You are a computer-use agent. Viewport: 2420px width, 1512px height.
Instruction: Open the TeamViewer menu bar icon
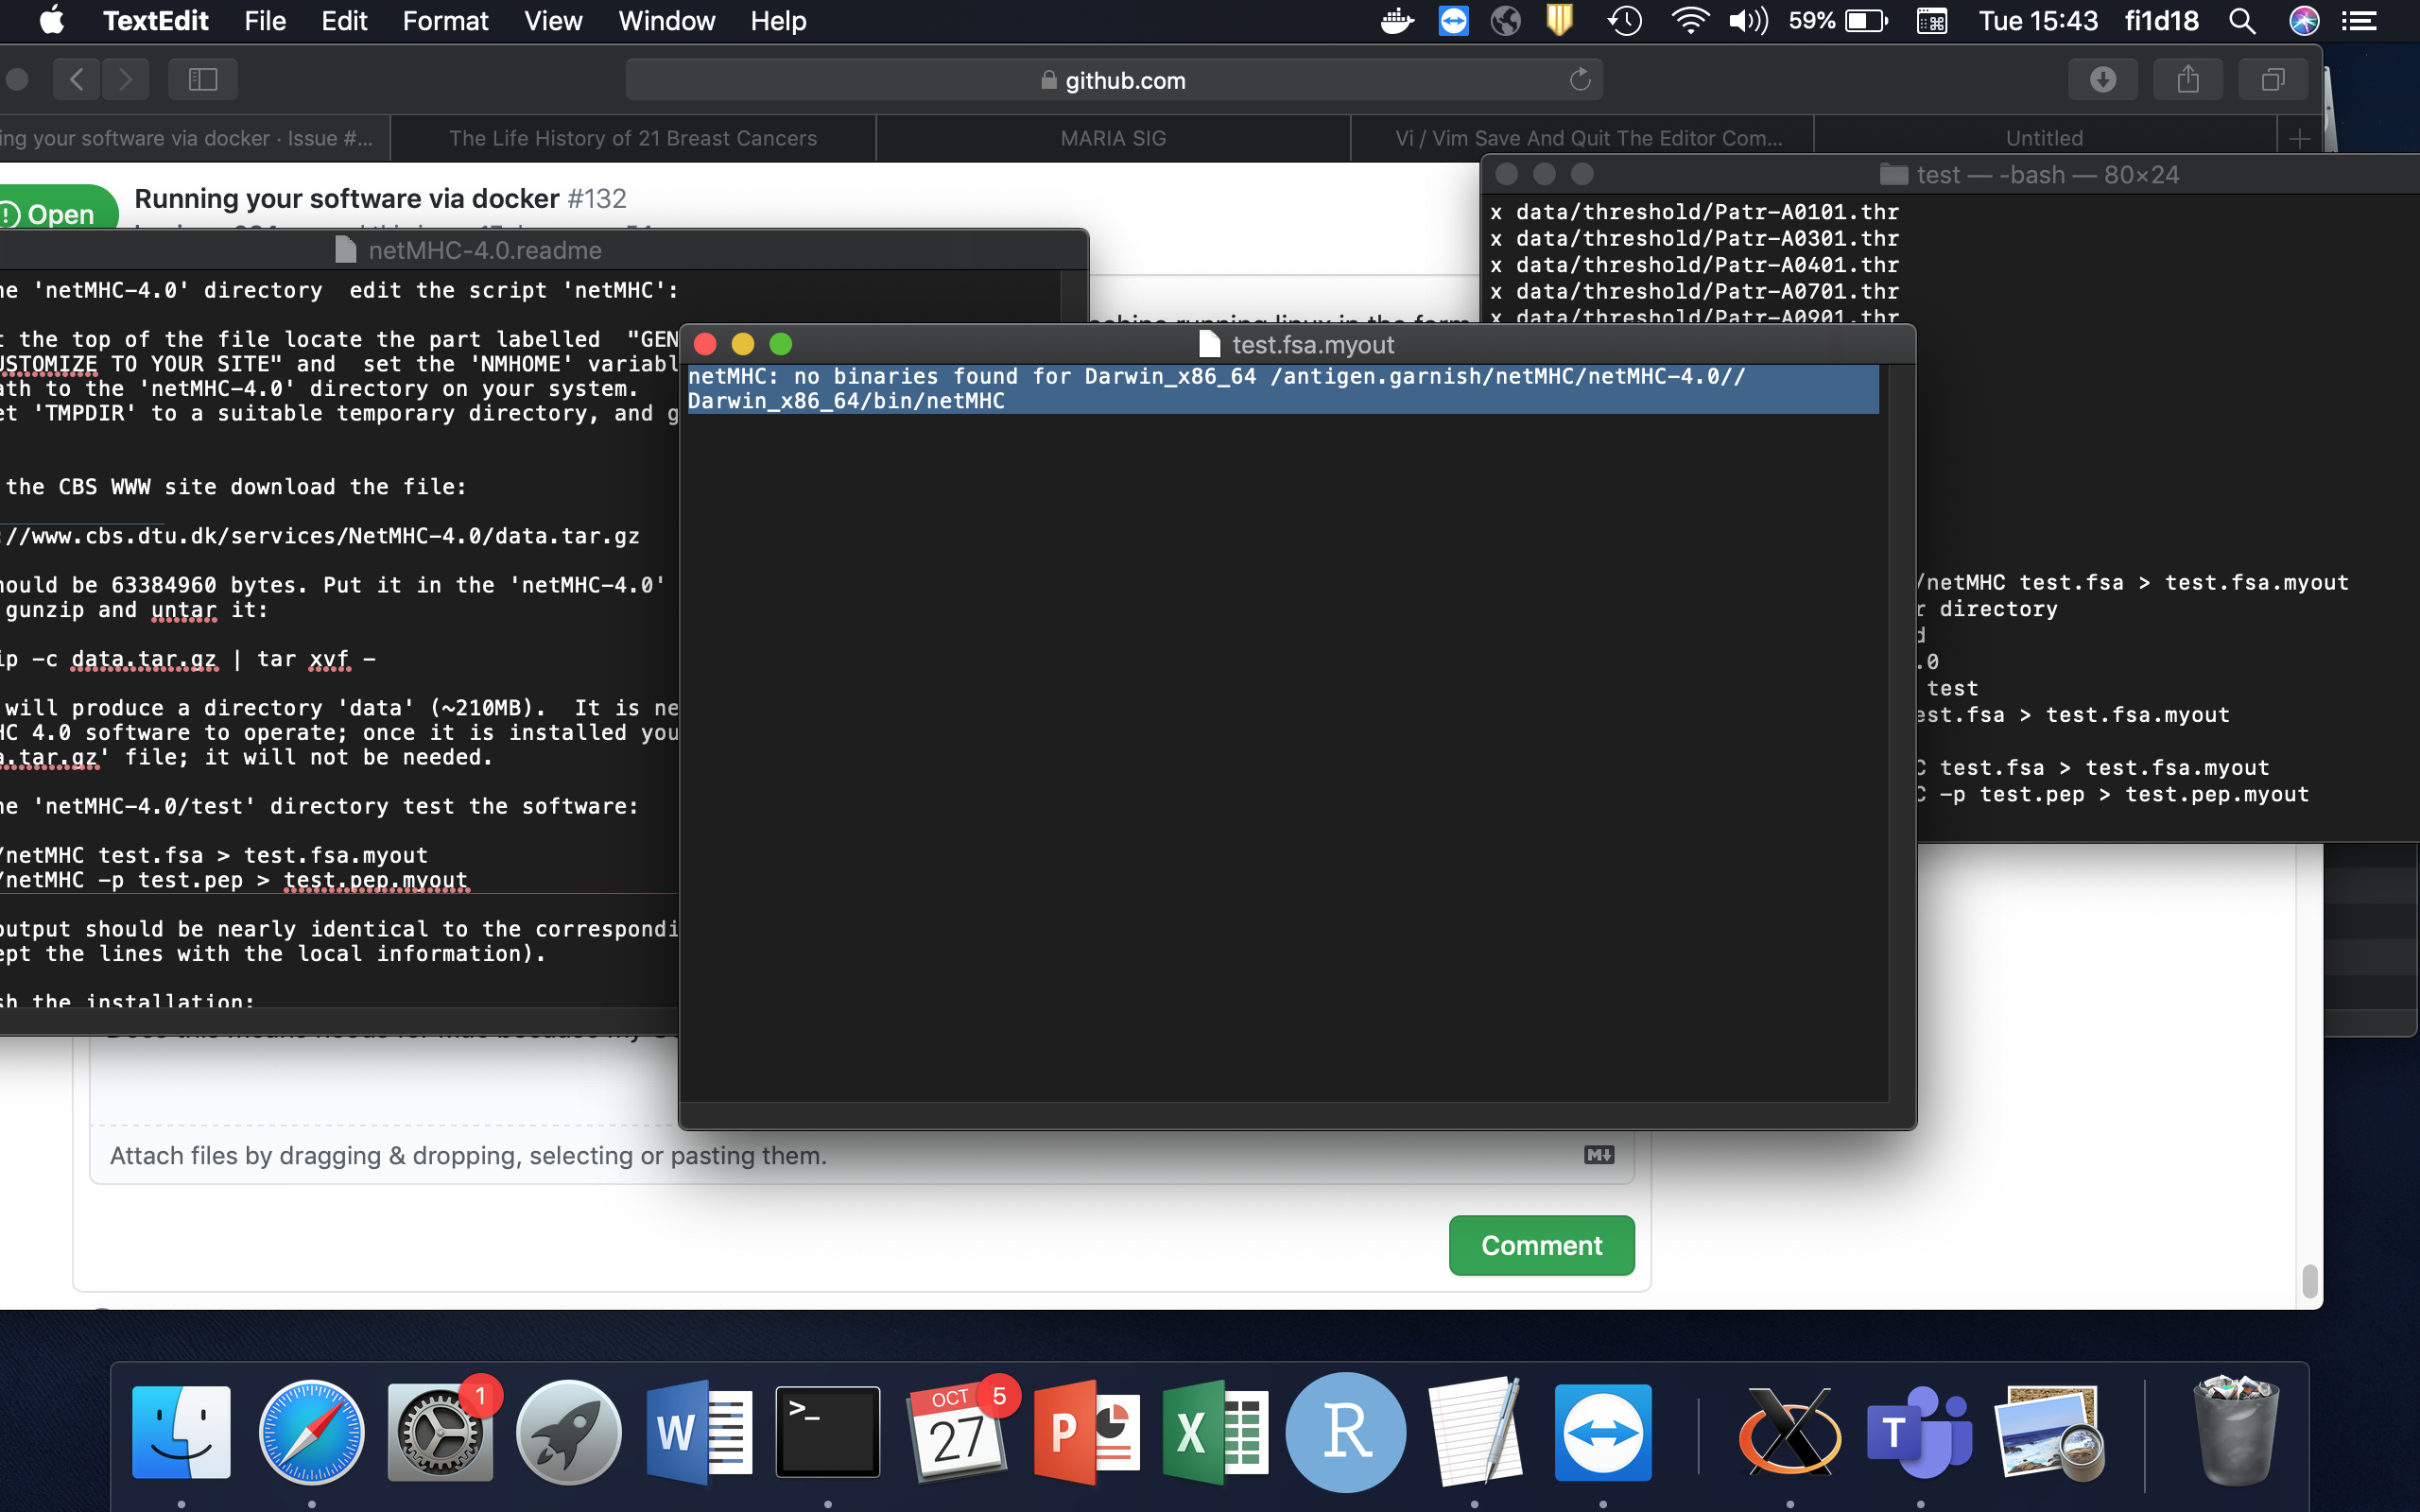(1454, 20)
